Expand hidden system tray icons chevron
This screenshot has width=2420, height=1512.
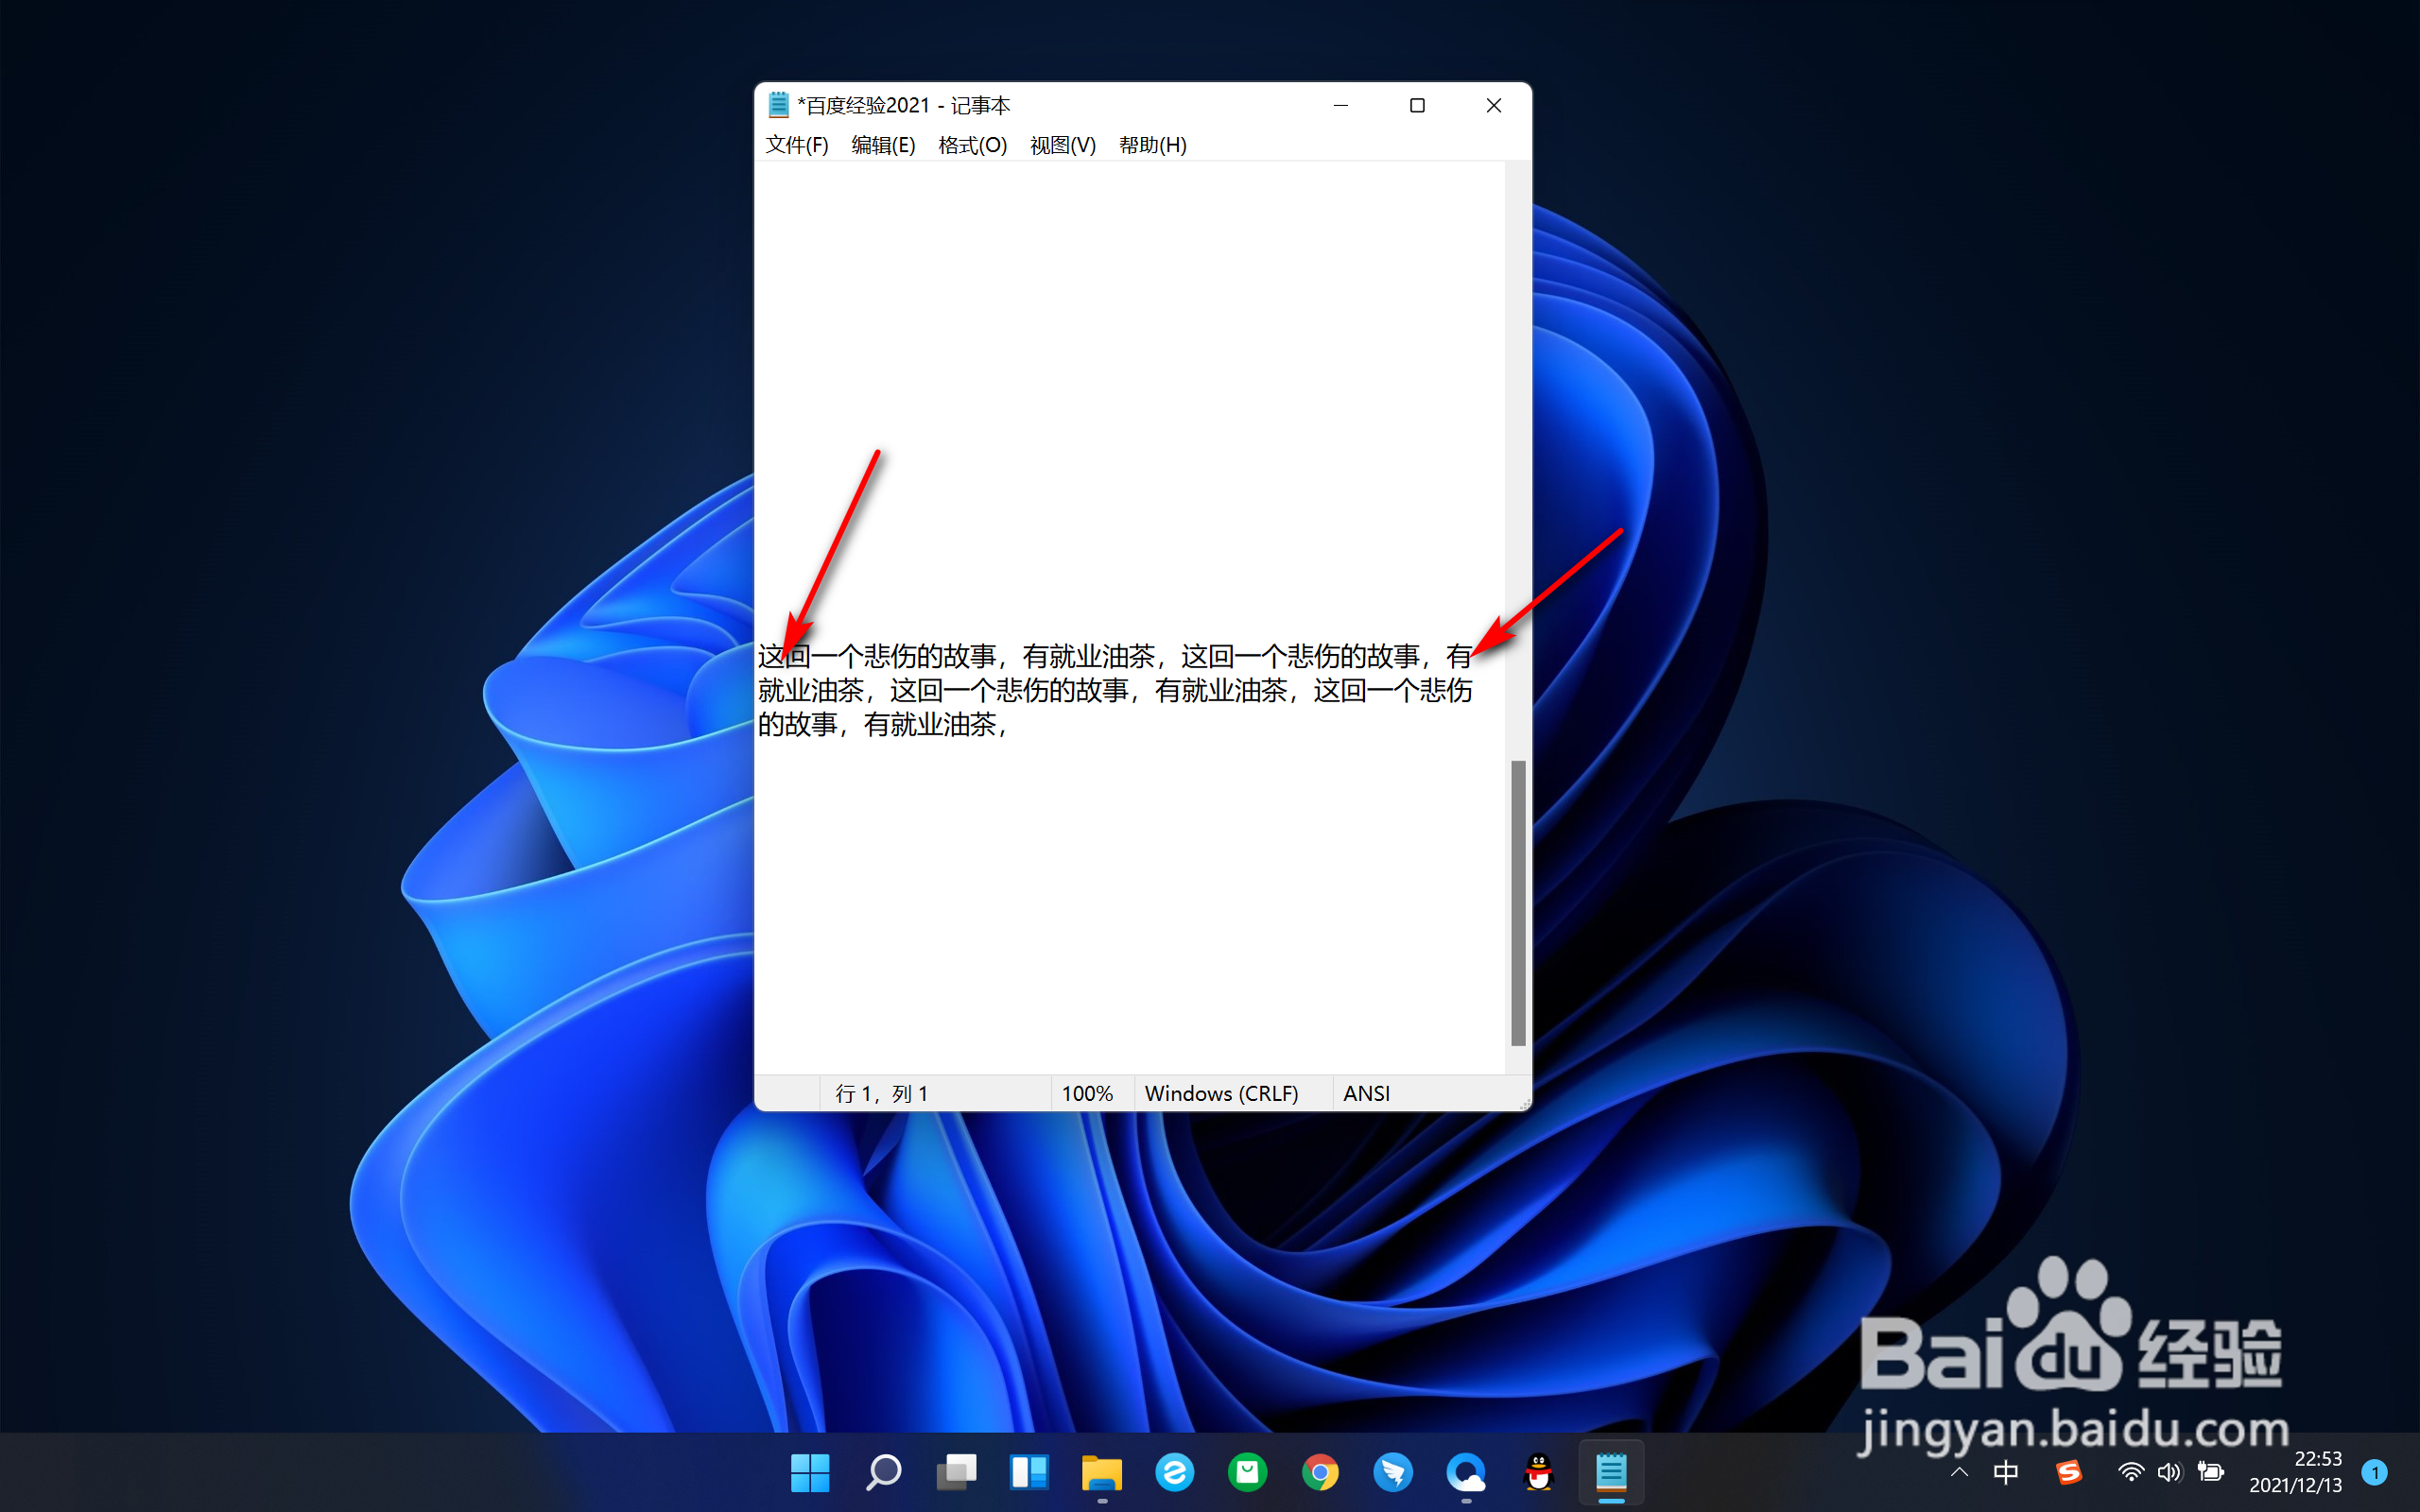coord(1959,1472)
